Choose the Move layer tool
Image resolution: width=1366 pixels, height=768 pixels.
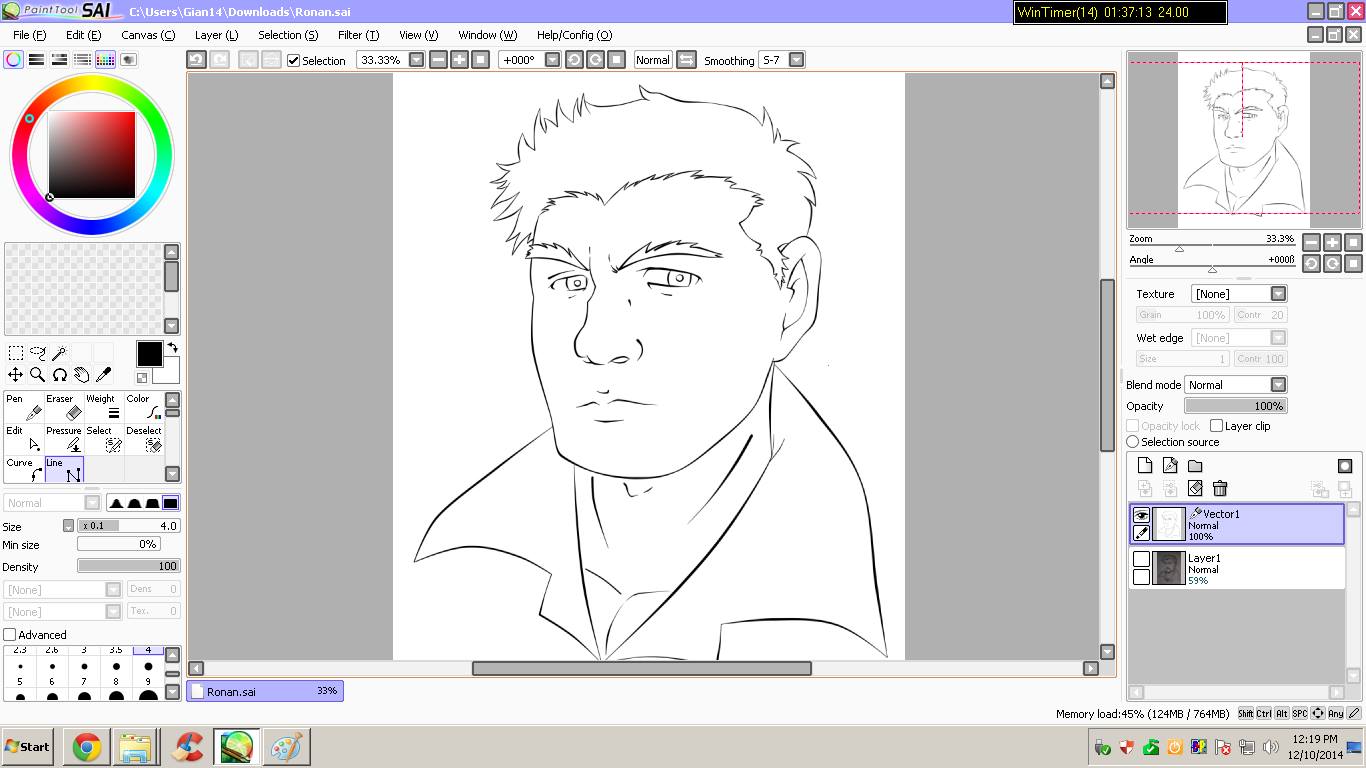click(16, 375)
